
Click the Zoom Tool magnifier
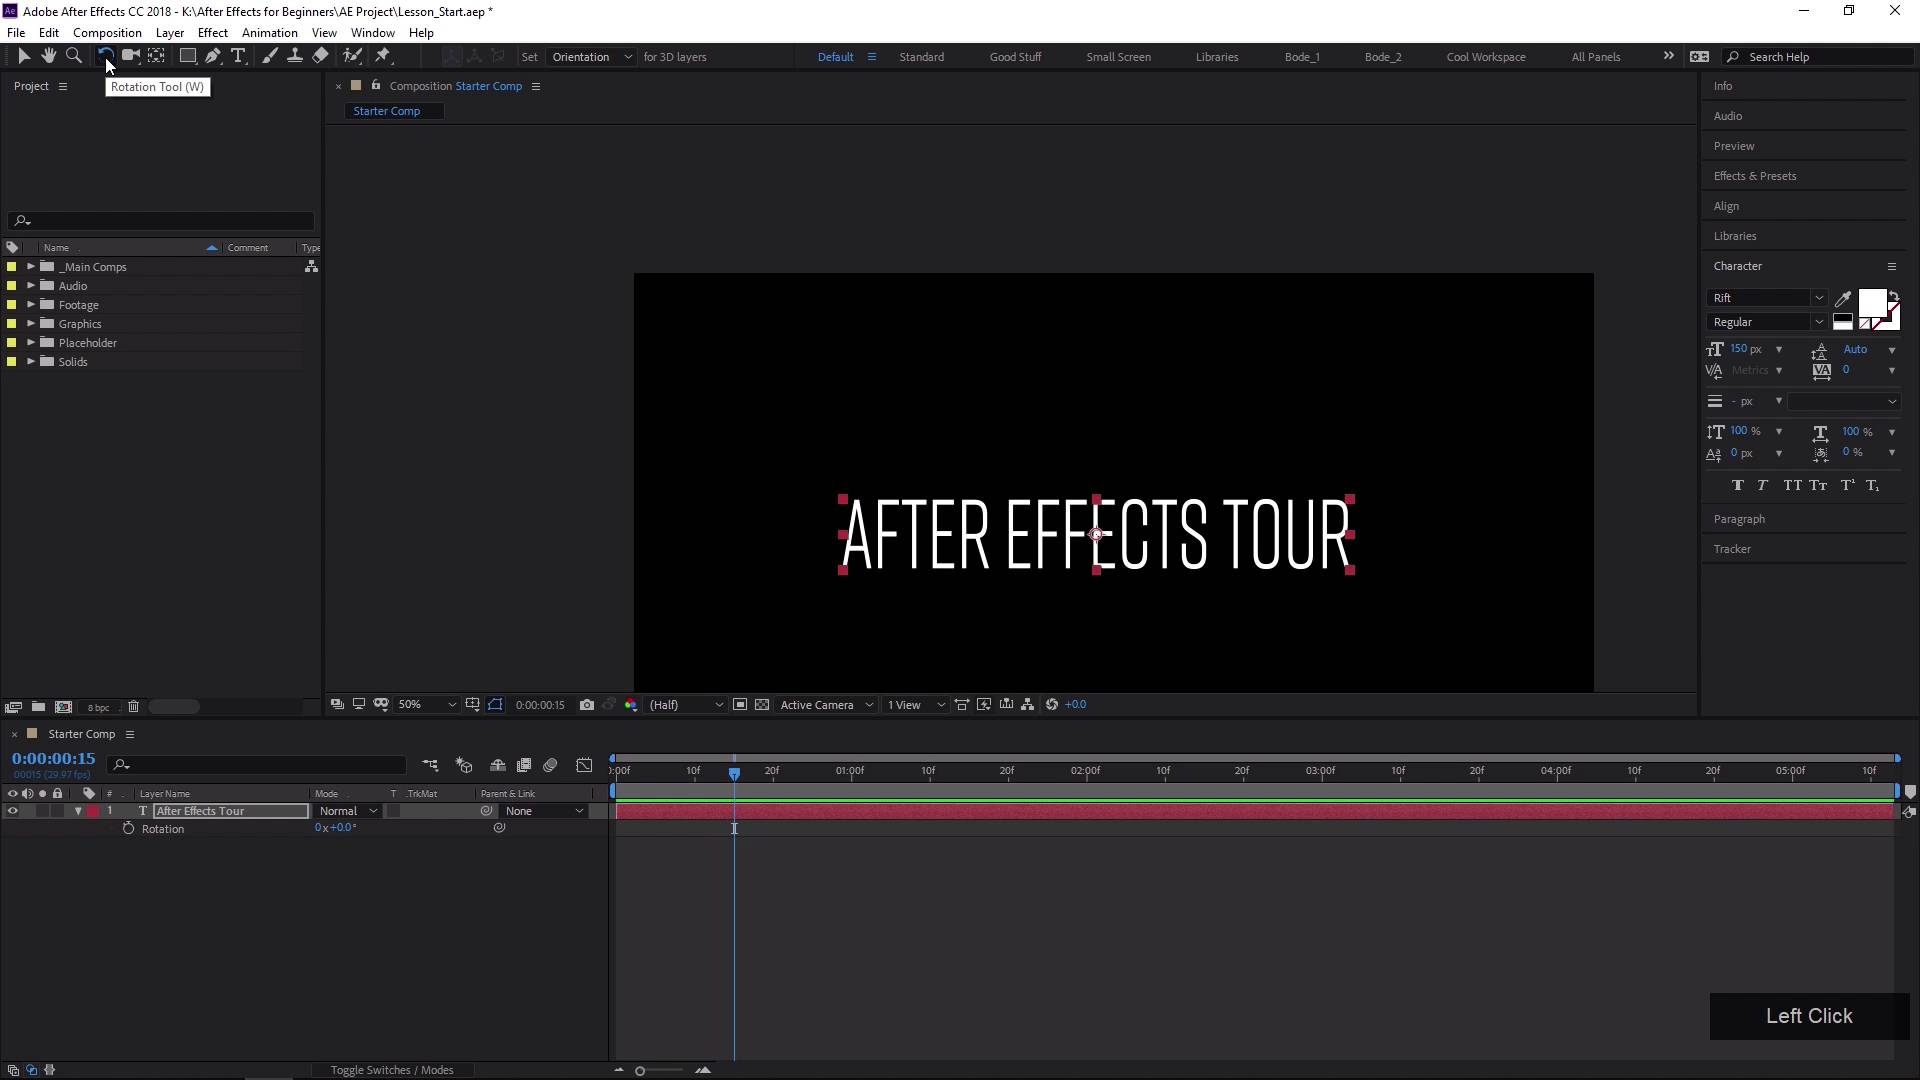(x=74, y=55)
